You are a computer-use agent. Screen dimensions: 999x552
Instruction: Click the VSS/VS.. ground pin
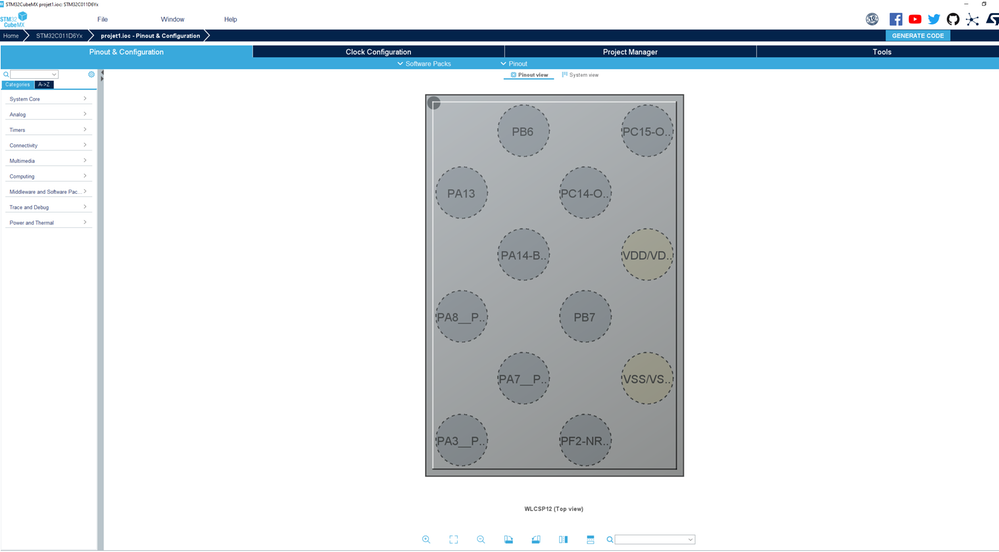tap(647, 379)
